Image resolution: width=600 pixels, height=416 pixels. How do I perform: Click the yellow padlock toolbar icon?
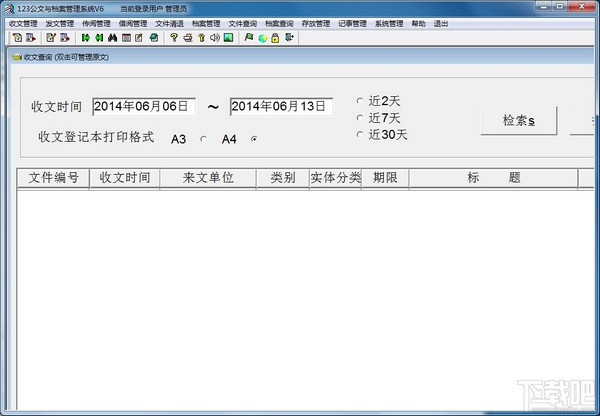click(x=275, y=38)
